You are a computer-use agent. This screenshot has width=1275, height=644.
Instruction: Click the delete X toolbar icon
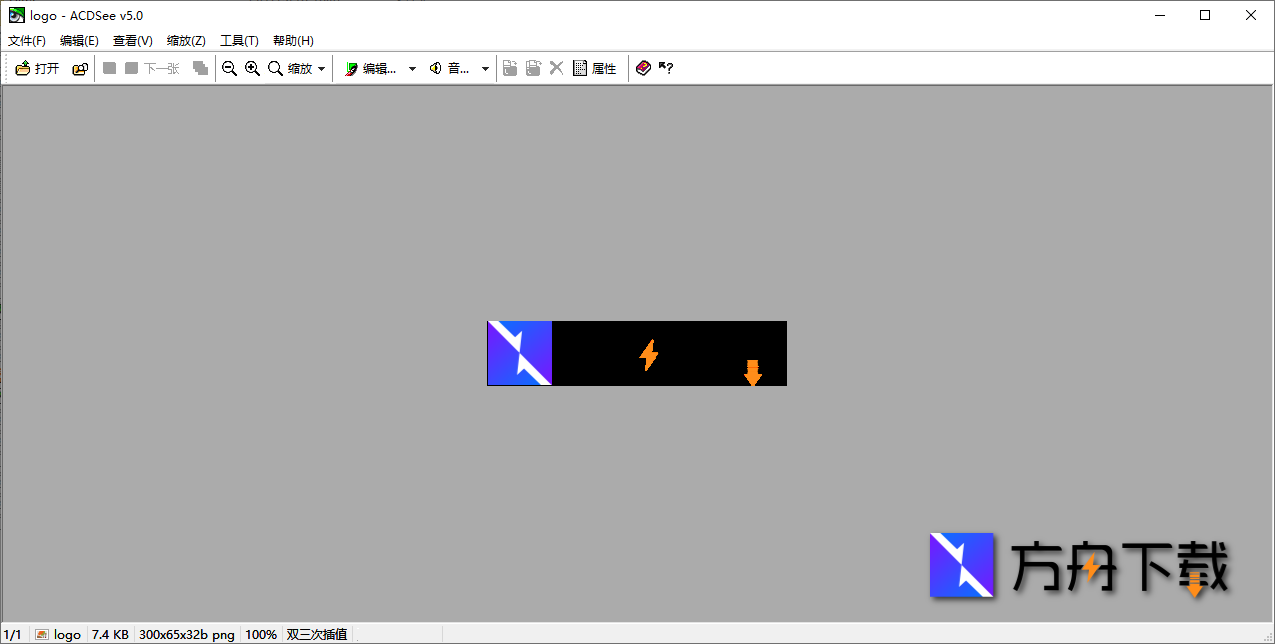tap(557, 68)
